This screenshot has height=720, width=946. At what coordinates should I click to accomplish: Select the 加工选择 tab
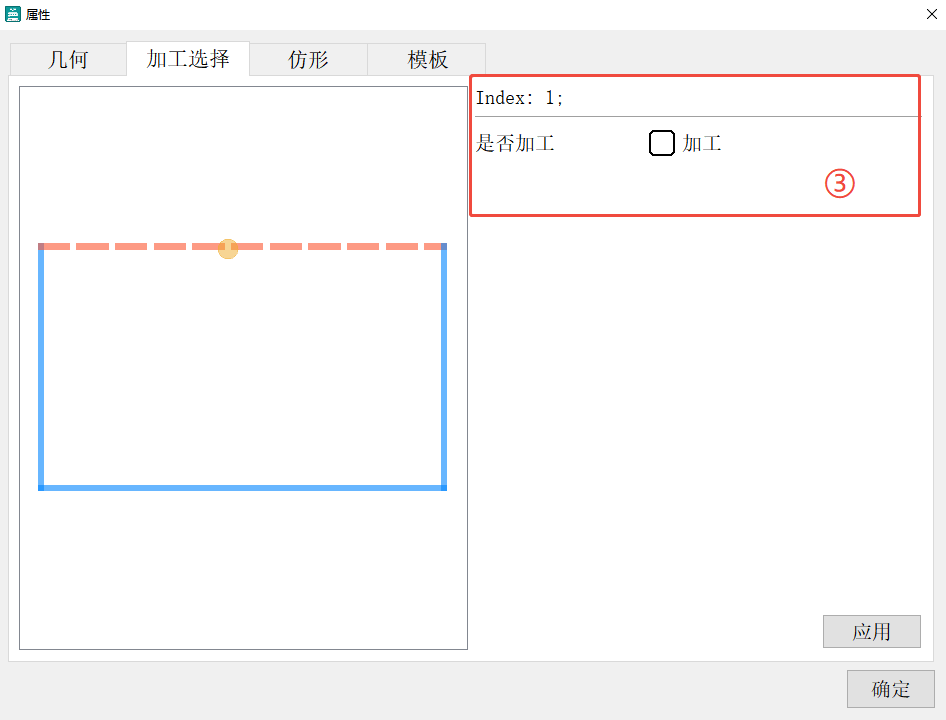188,59
